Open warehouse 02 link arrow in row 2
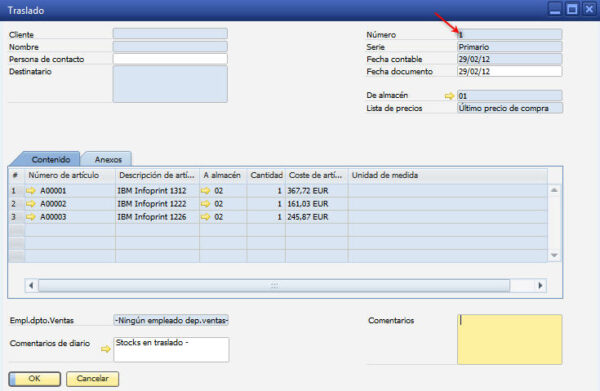The height and width of the screenshot is (391, 600). click(205, 204)
